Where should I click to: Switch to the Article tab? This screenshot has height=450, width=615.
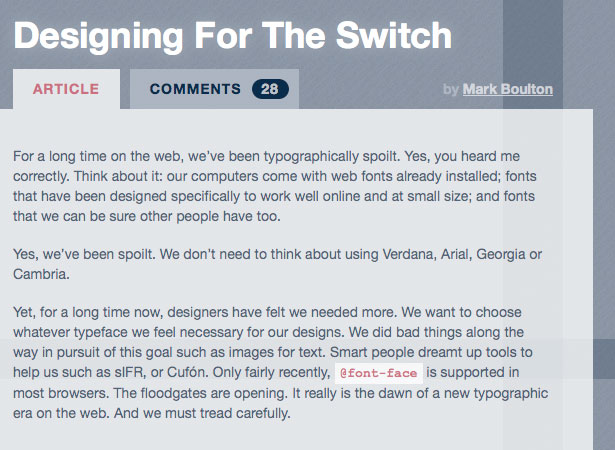[66, 89]
